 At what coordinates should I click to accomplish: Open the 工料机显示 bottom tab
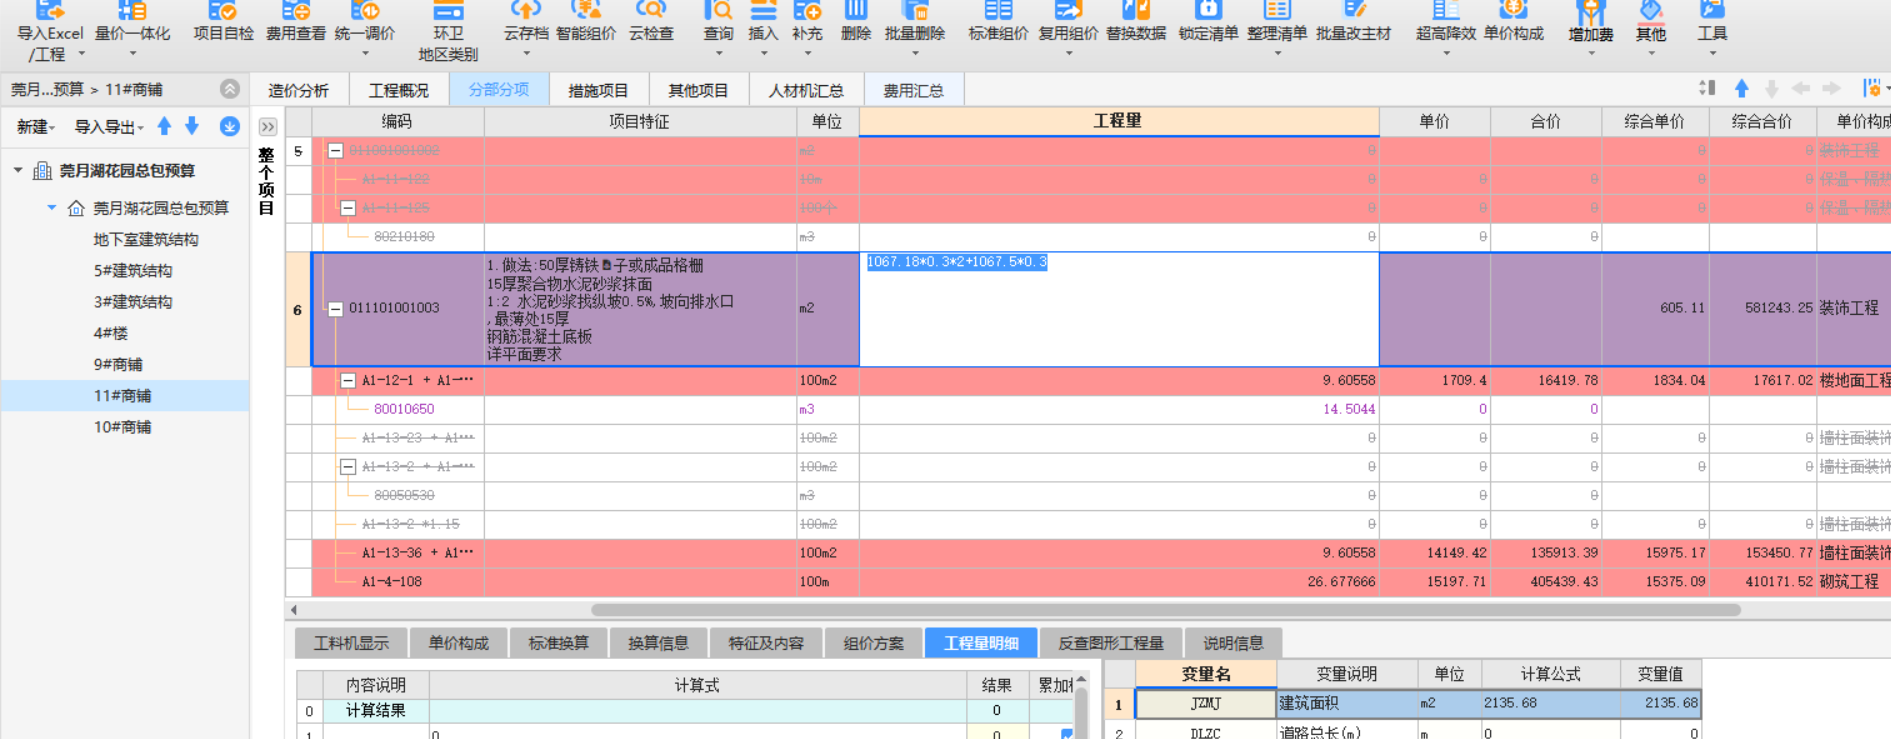[x=351, y=643]
